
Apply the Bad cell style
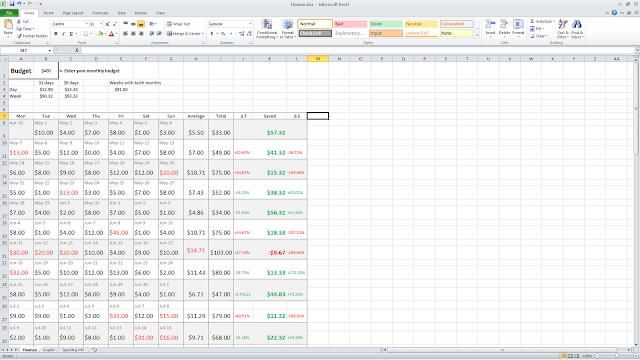350,24
